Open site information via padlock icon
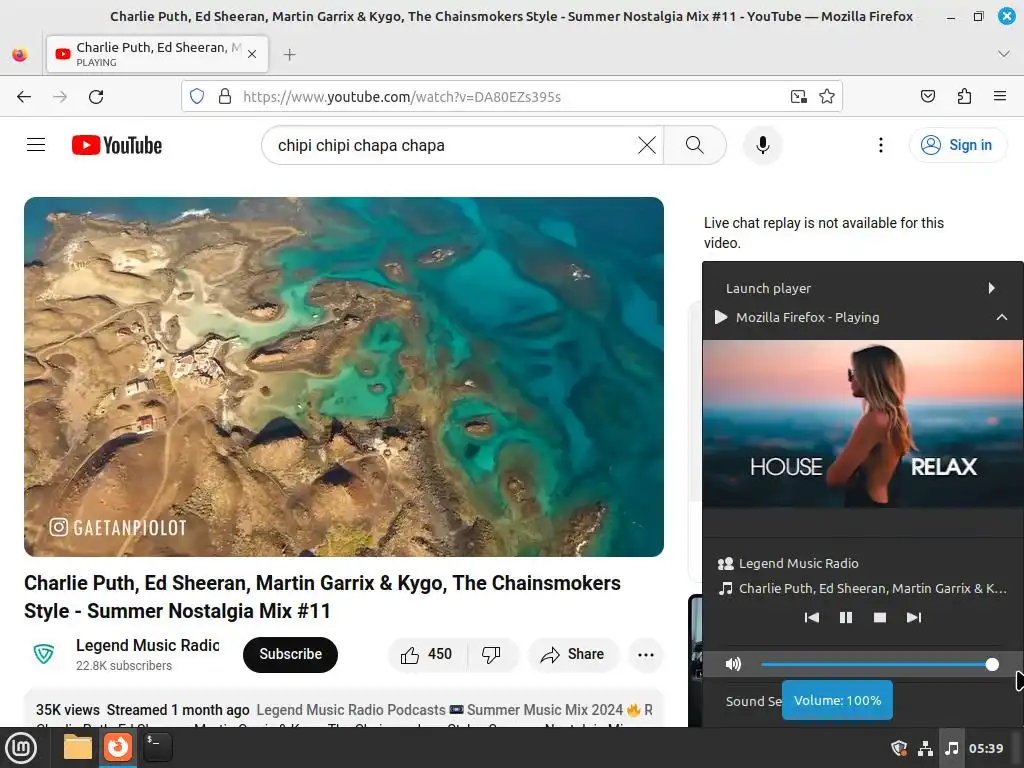The width and height of the screenshot is (1024, 768). click(x=225, y=97)
